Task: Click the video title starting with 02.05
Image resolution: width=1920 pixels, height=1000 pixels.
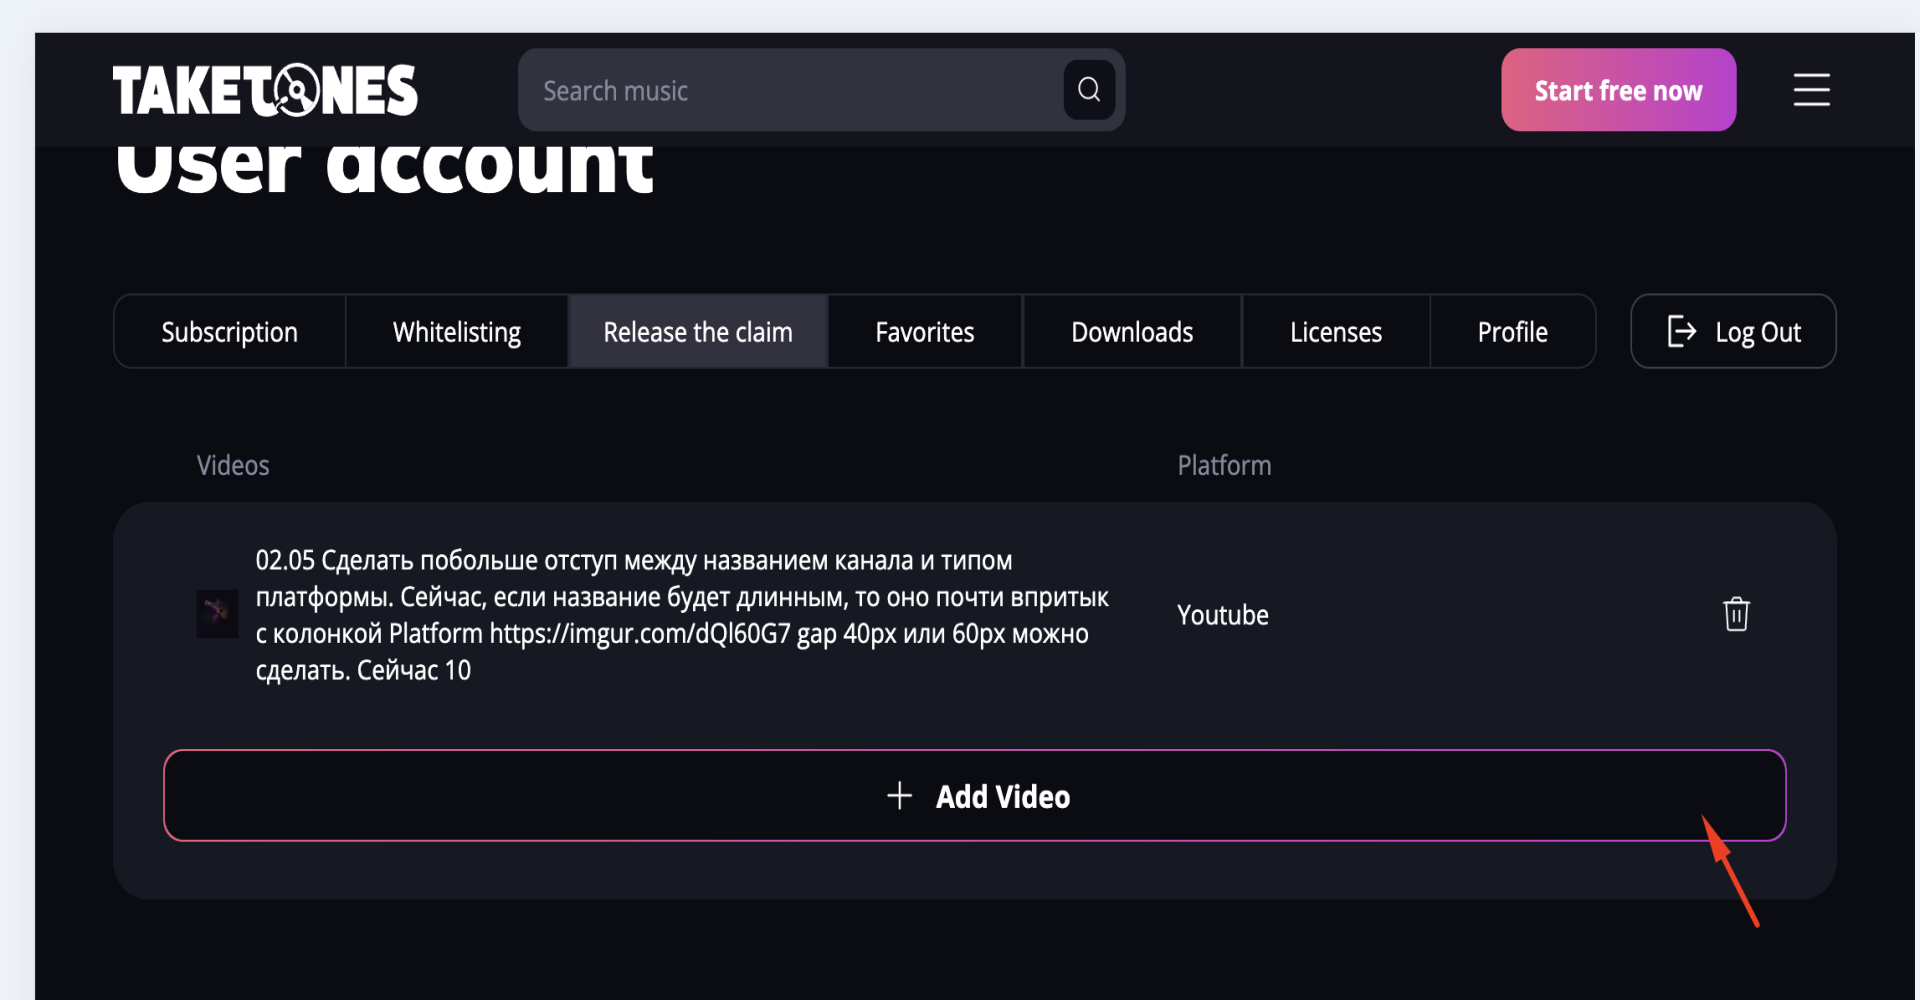Action: (680, 615)
